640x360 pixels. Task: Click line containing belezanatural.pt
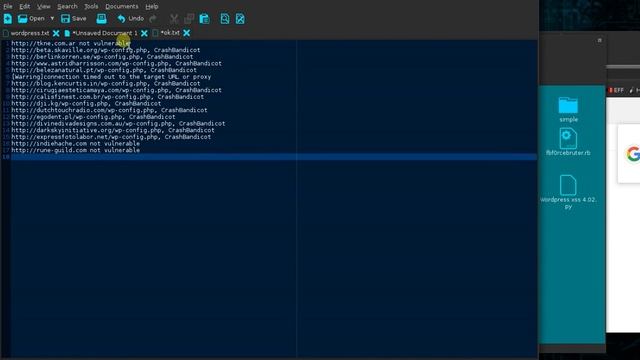104,70
